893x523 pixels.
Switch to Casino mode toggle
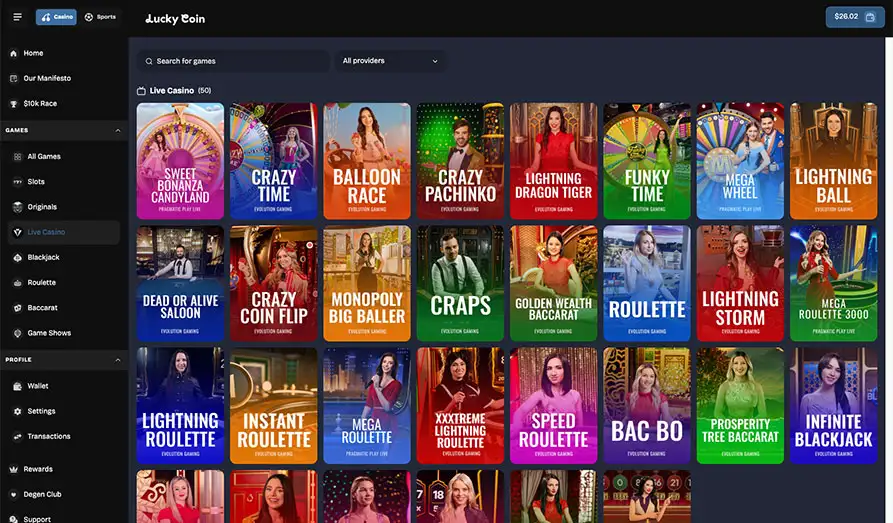(56, 17)
